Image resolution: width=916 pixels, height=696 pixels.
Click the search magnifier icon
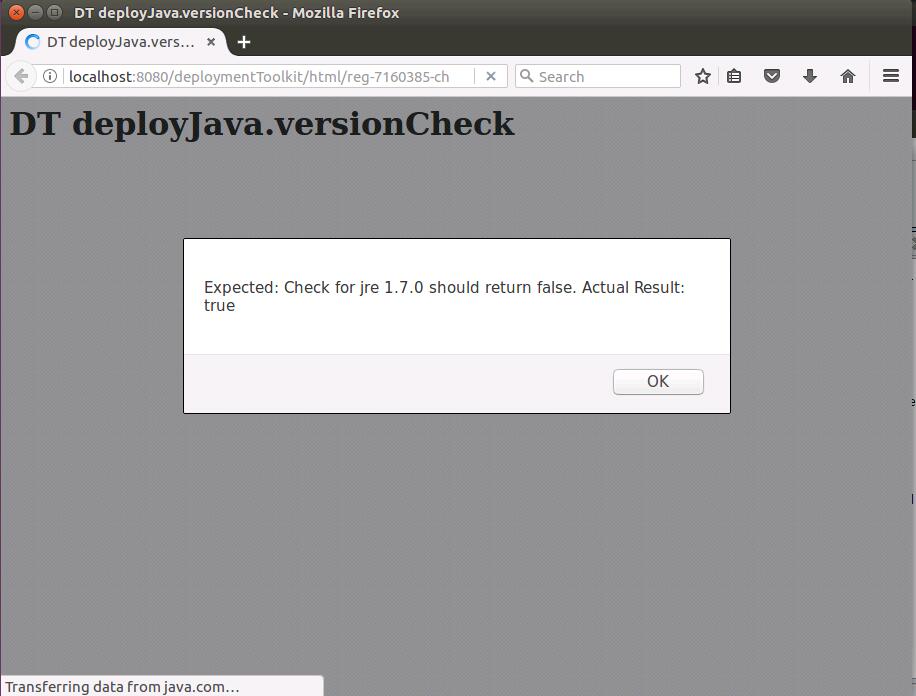526,76
